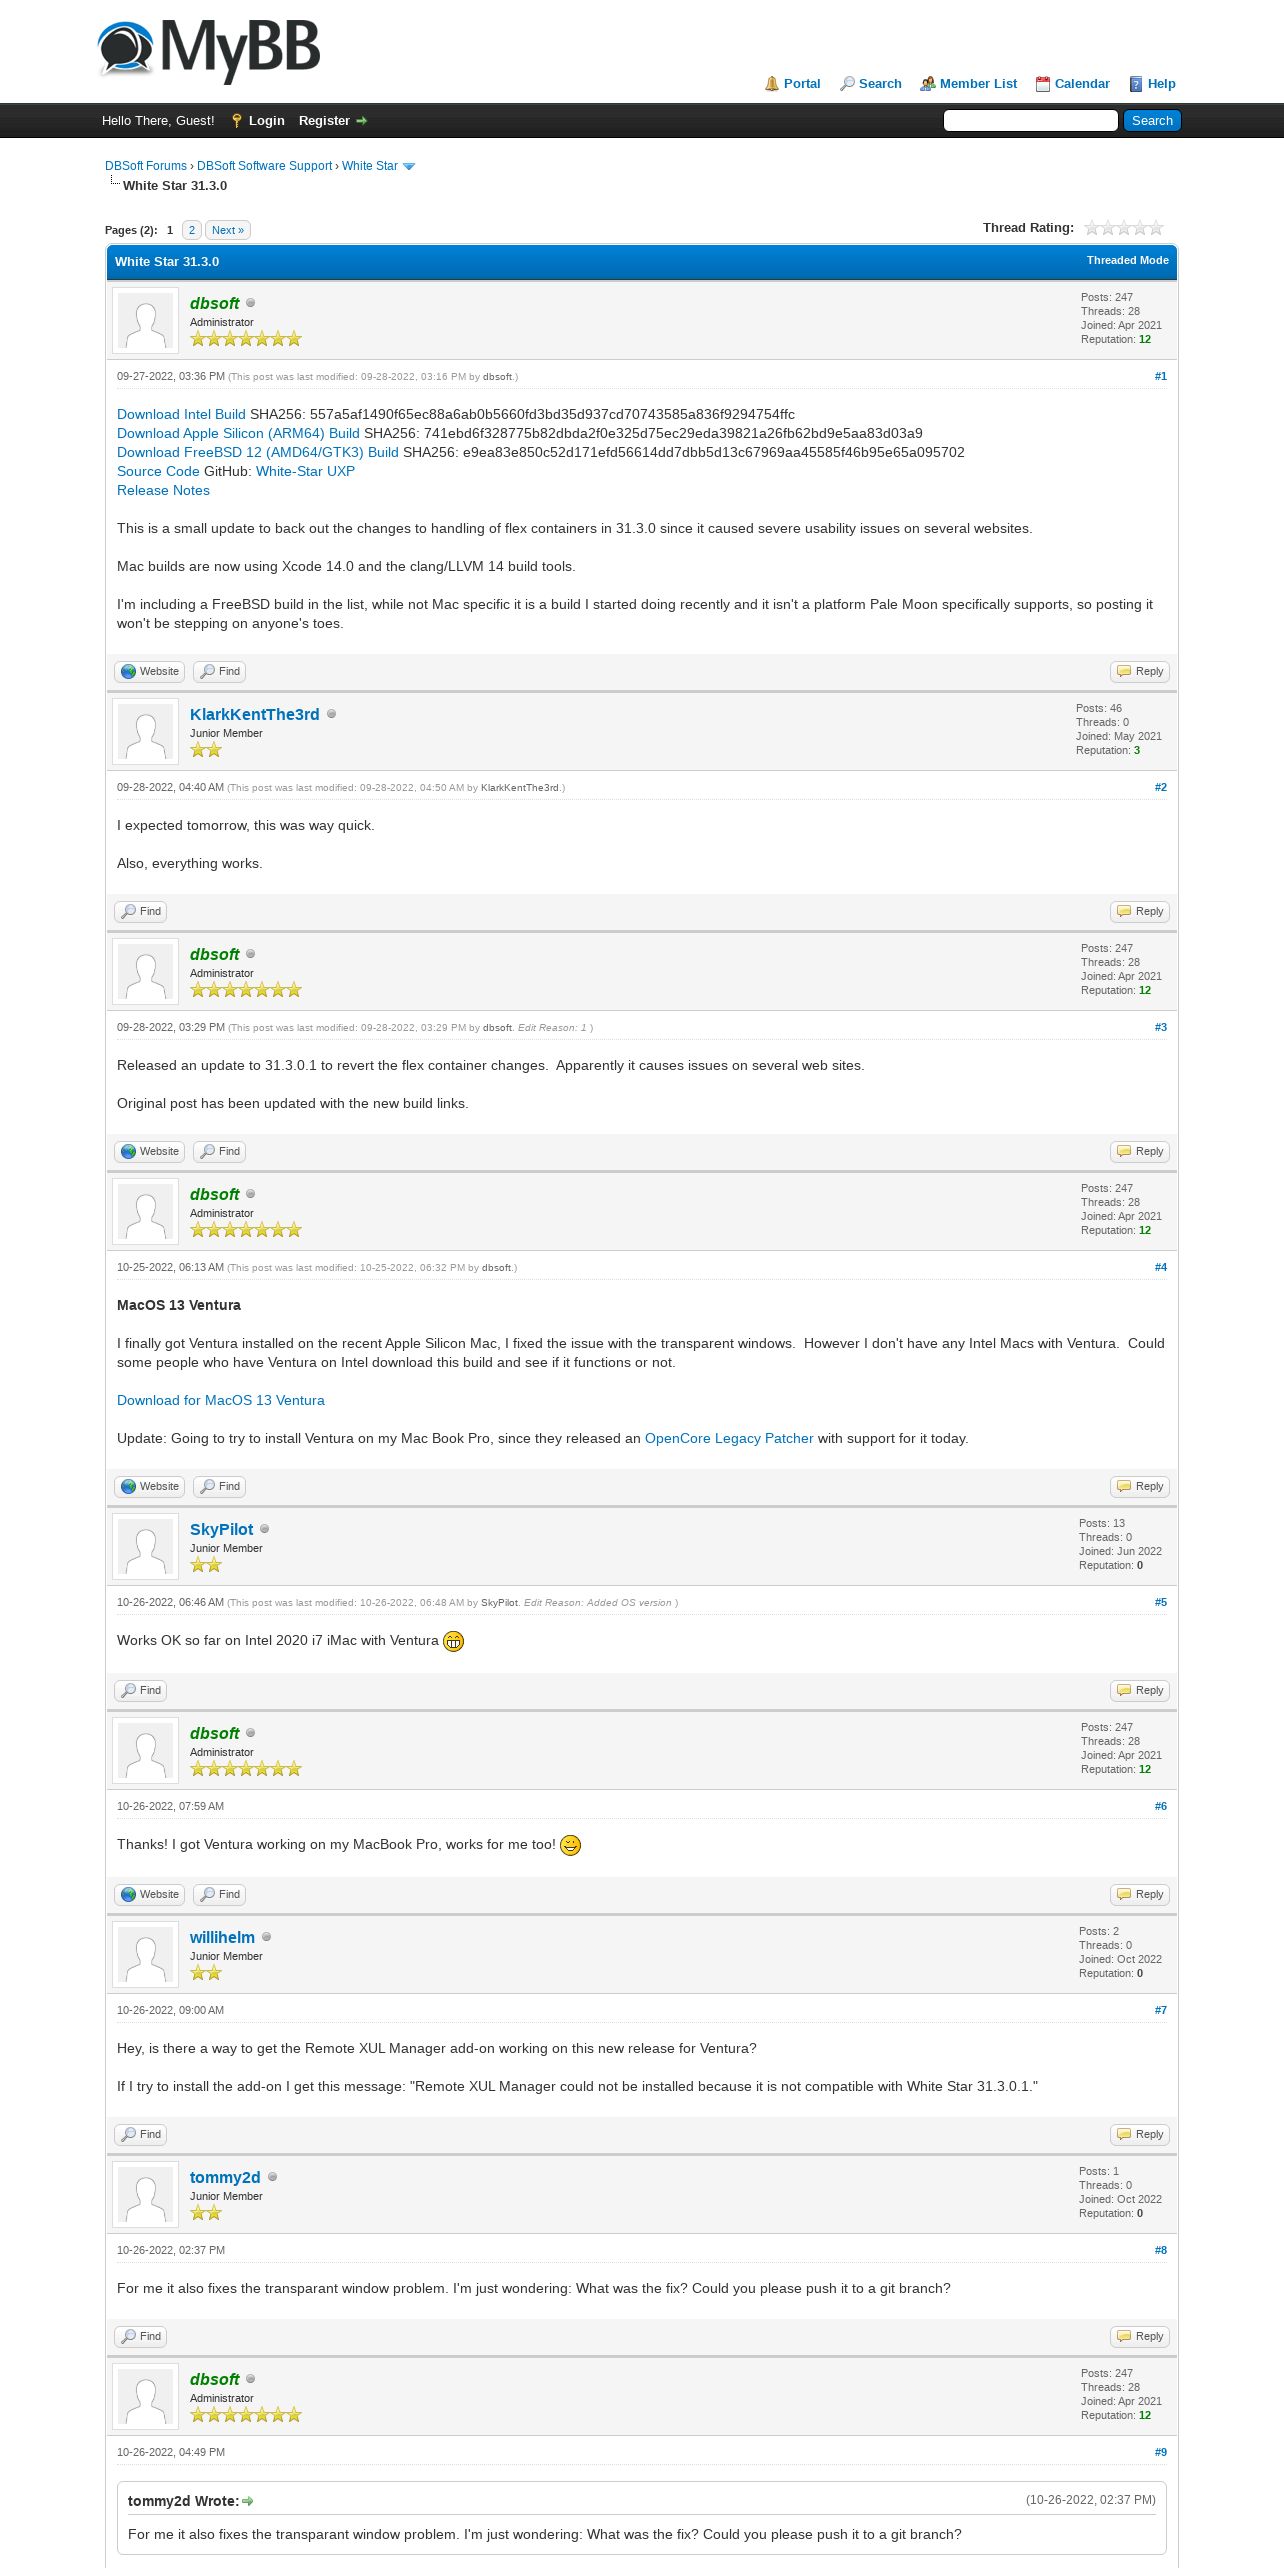Screen dimensions: 1284x2568
Task: Open post #1 permalink
Action: 1160,376
